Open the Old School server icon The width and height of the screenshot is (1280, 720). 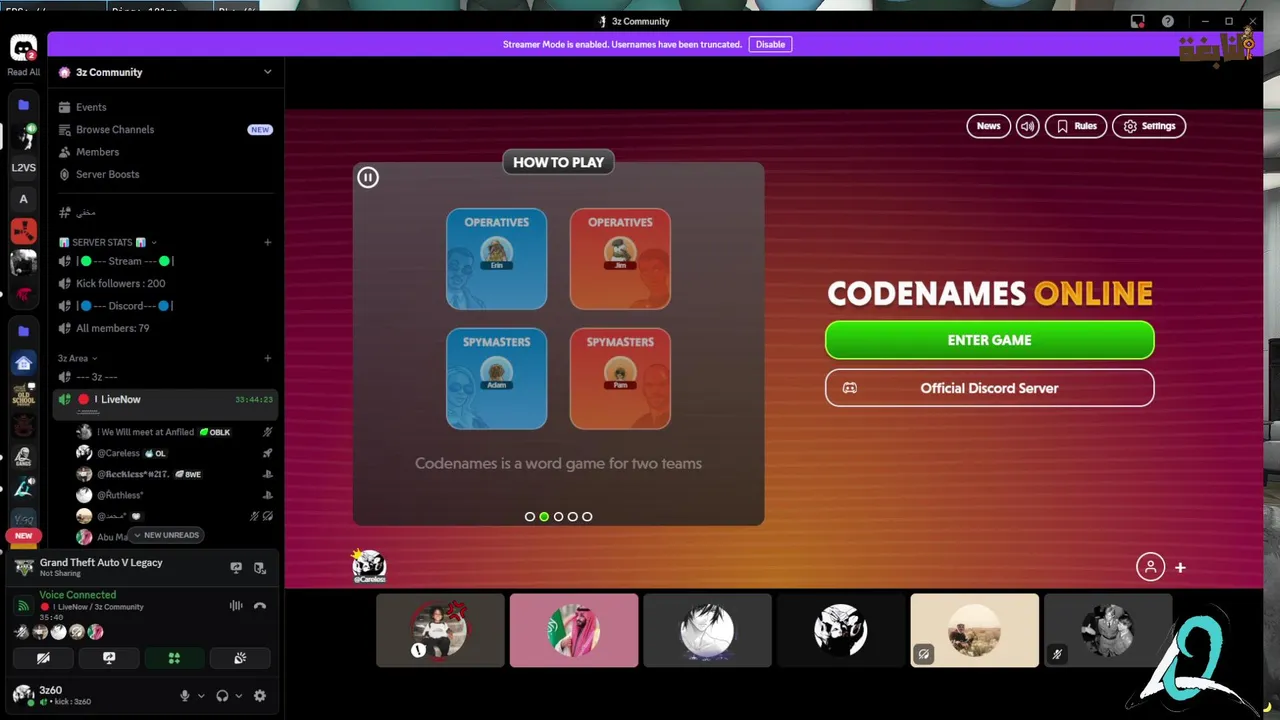click(23, 395)
